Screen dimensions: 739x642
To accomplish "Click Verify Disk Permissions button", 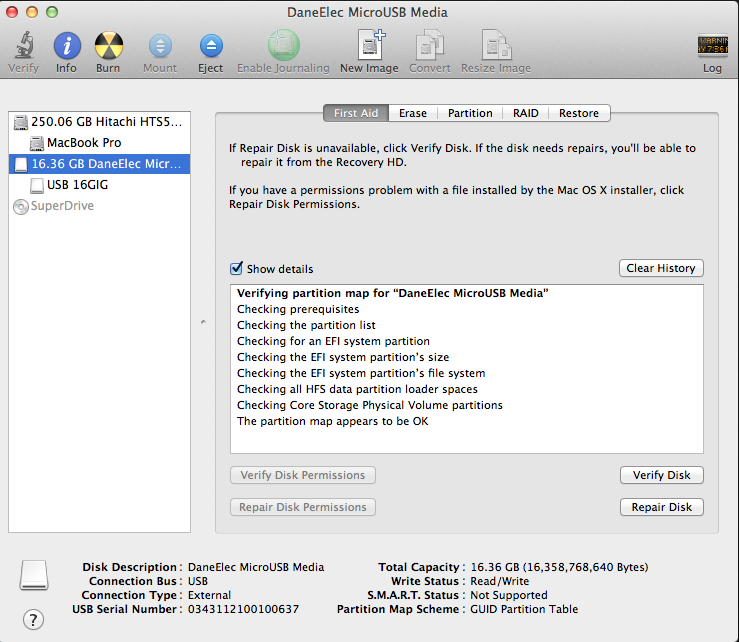I will coord(303,475).
